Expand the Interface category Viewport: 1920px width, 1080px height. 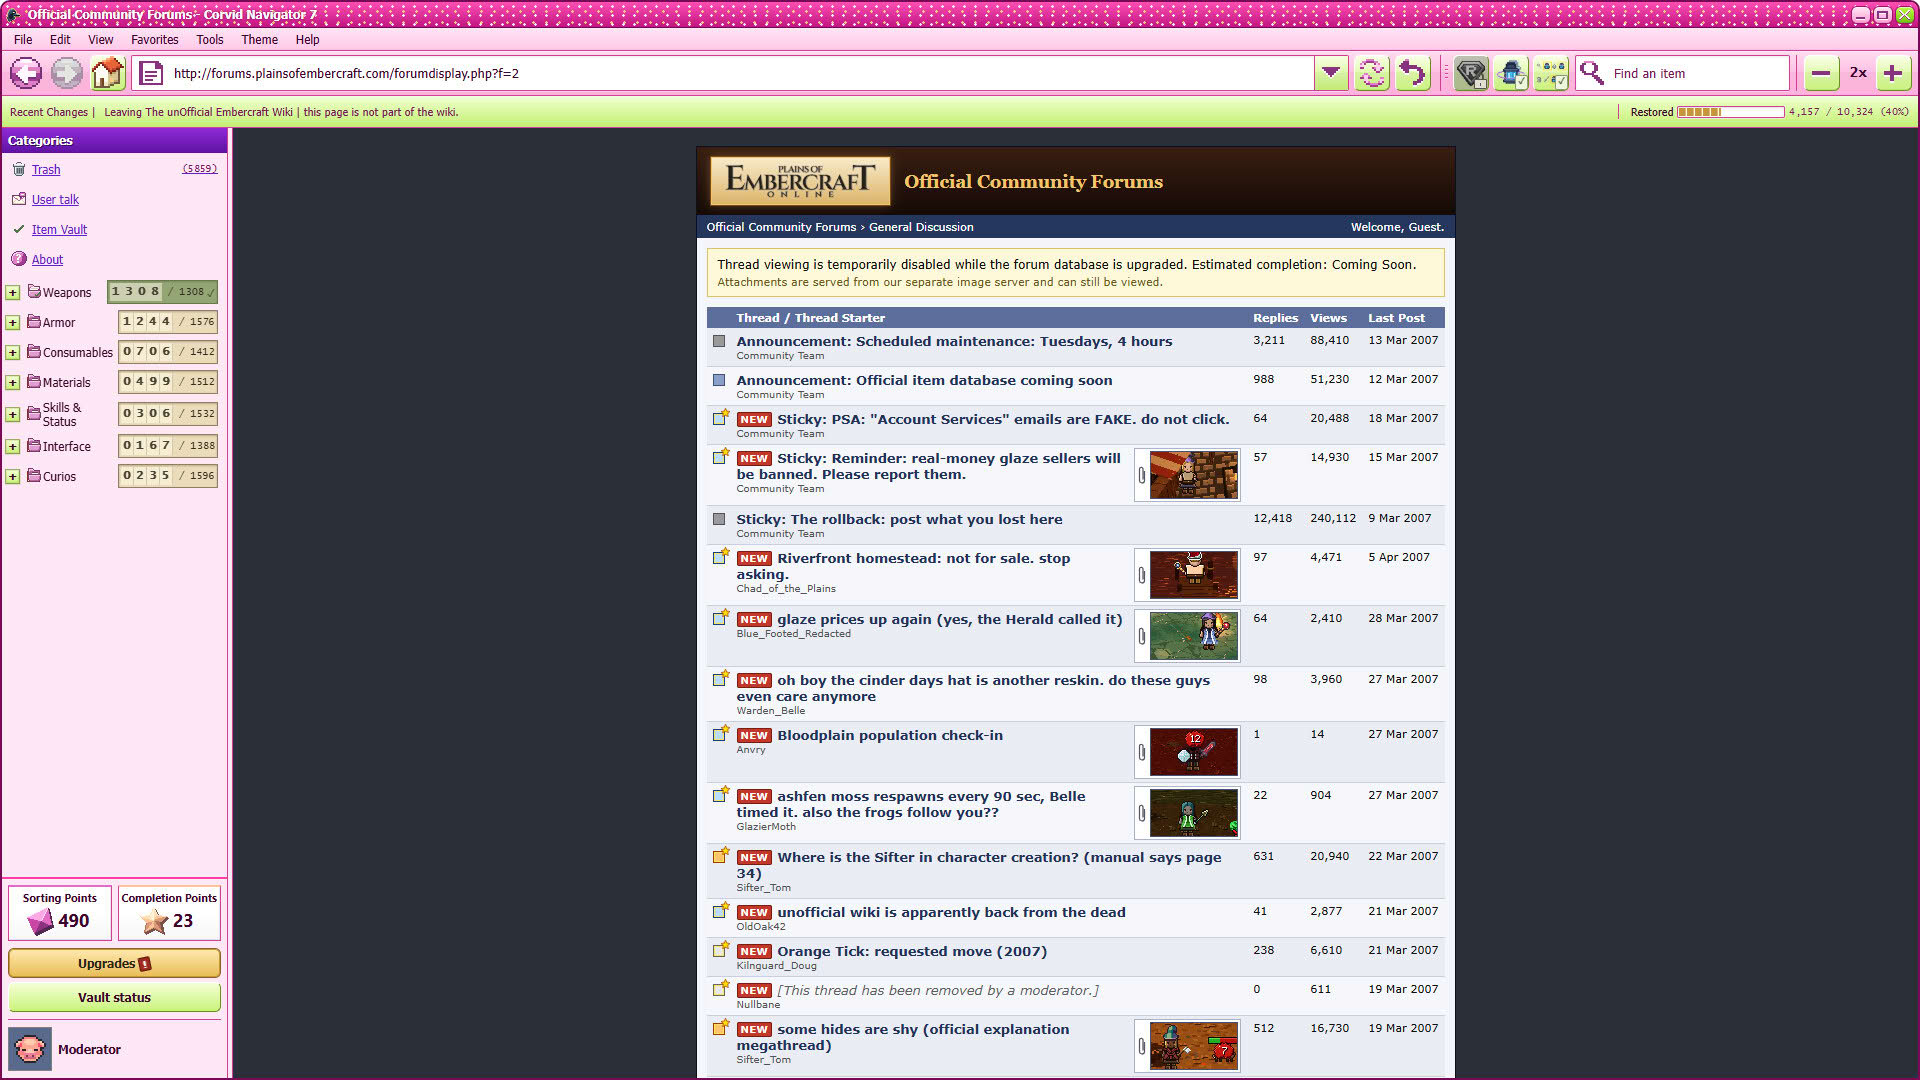click(x=13, y=447)
